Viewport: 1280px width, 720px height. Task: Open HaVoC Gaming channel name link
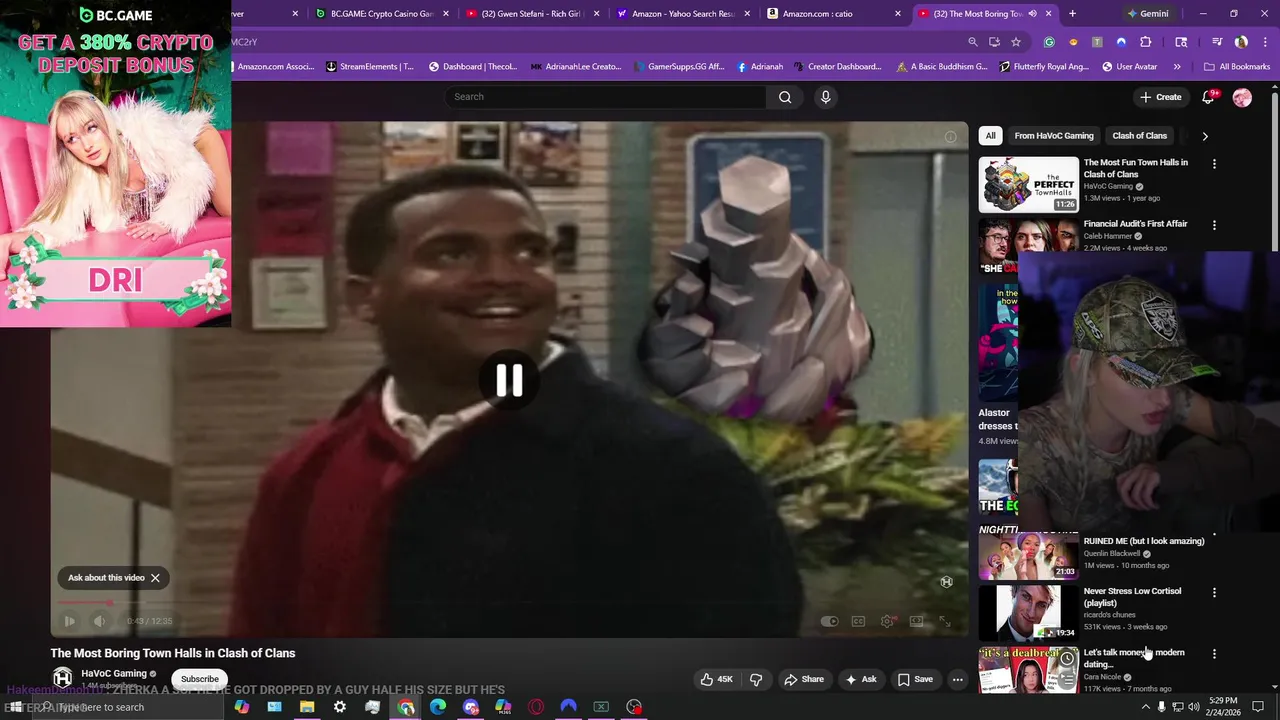coord(114,673)
